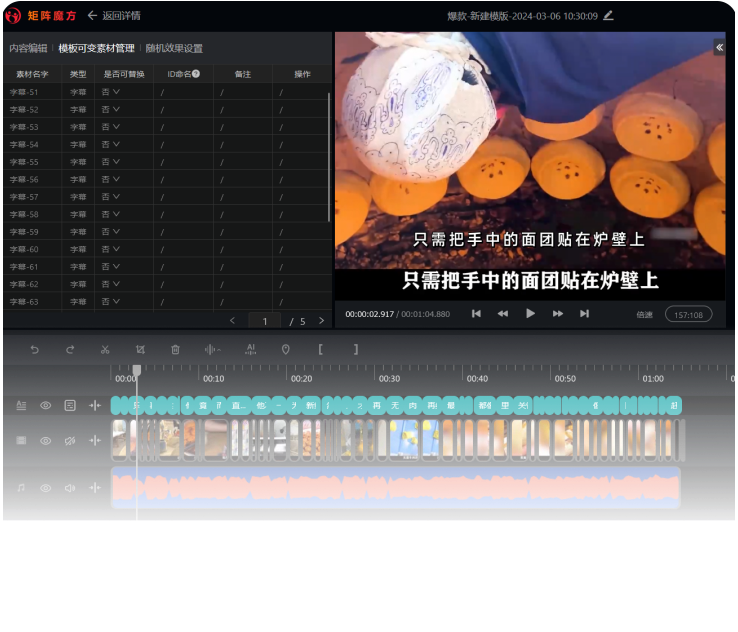The height and width of the screenshot is (632, 738).
Task: Select the 字幕-57 row name
Action: (24, 197)
